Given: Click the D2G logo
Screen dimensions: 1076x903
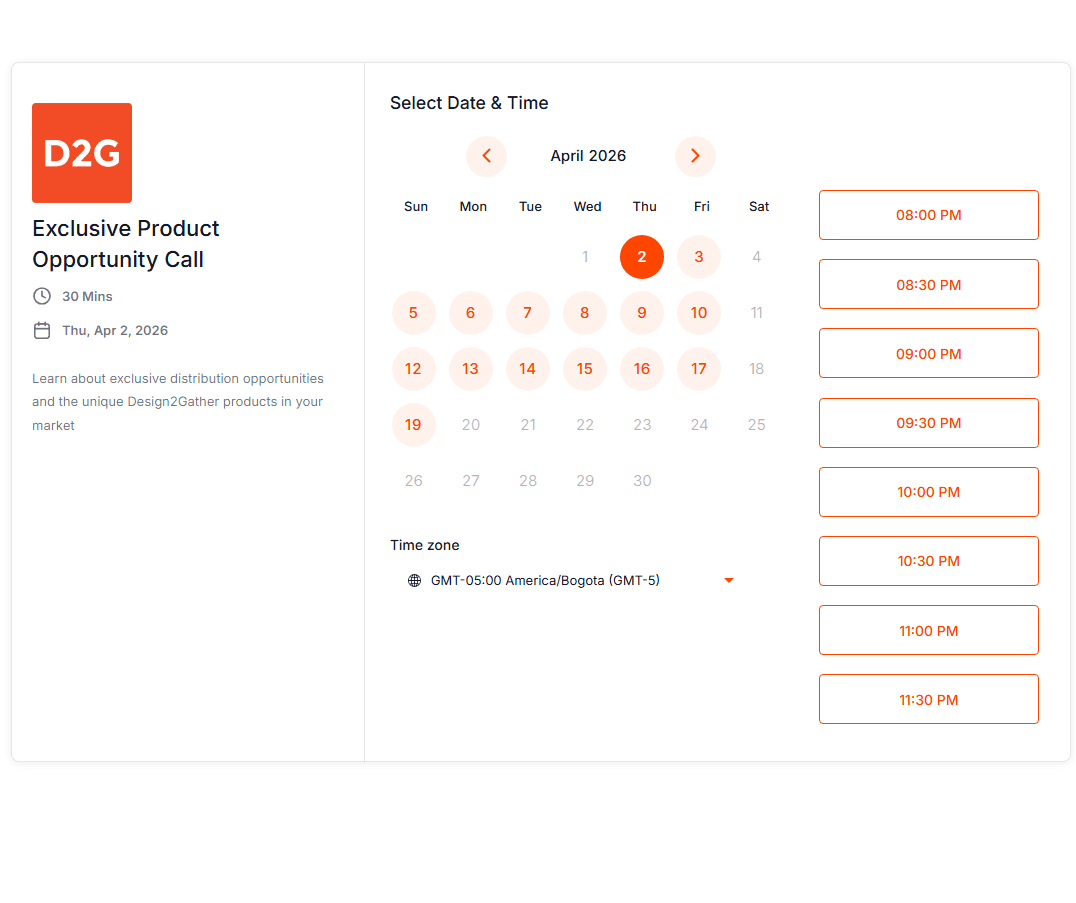Looking at the screenshot, I should (x=82, y=153).
